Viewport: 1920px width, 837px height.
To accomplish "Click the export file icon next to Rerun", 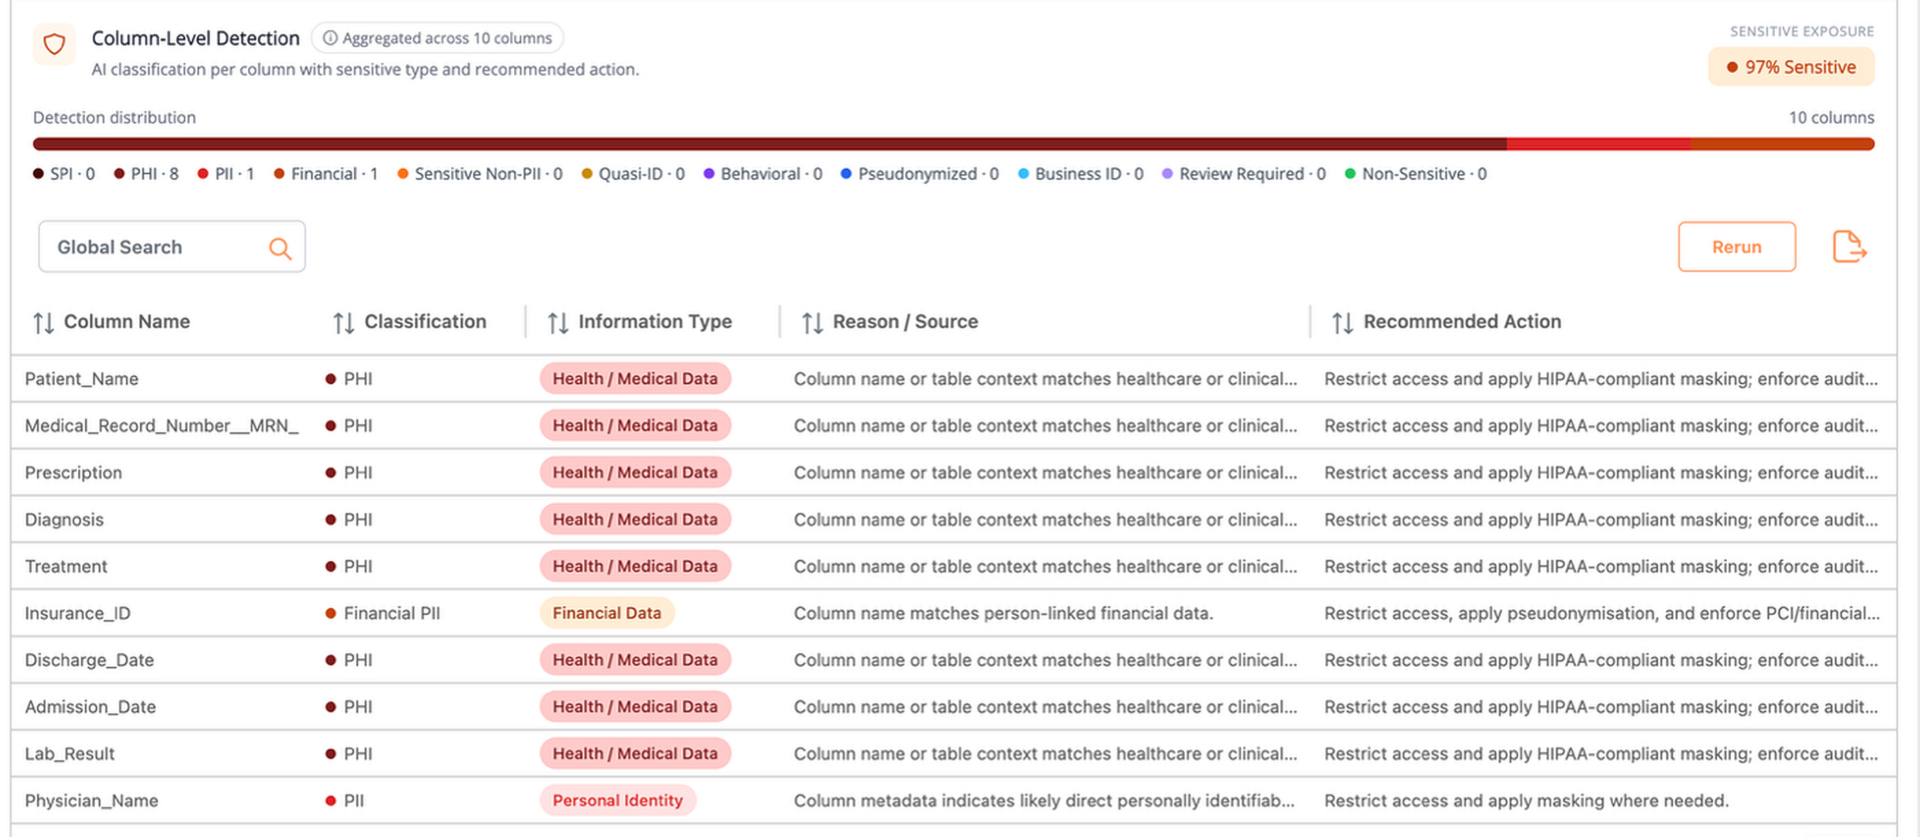I will [x=1849, y=246].
